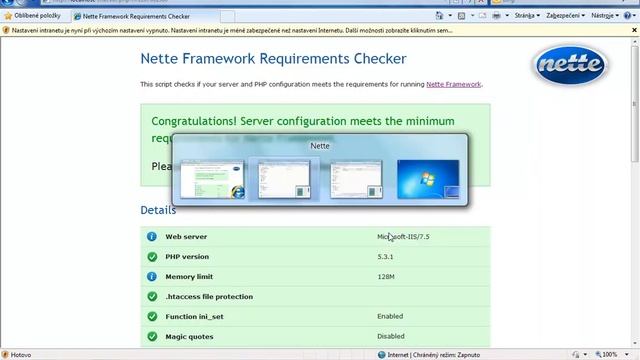Click the page title Nette Framework Requirements Checker

(273, 59)
